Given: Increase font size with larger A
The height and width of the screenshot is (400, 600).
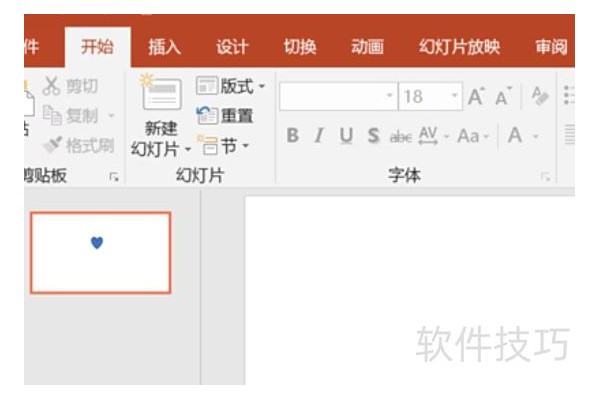Looking at the screenshot, I should (476, 96).
